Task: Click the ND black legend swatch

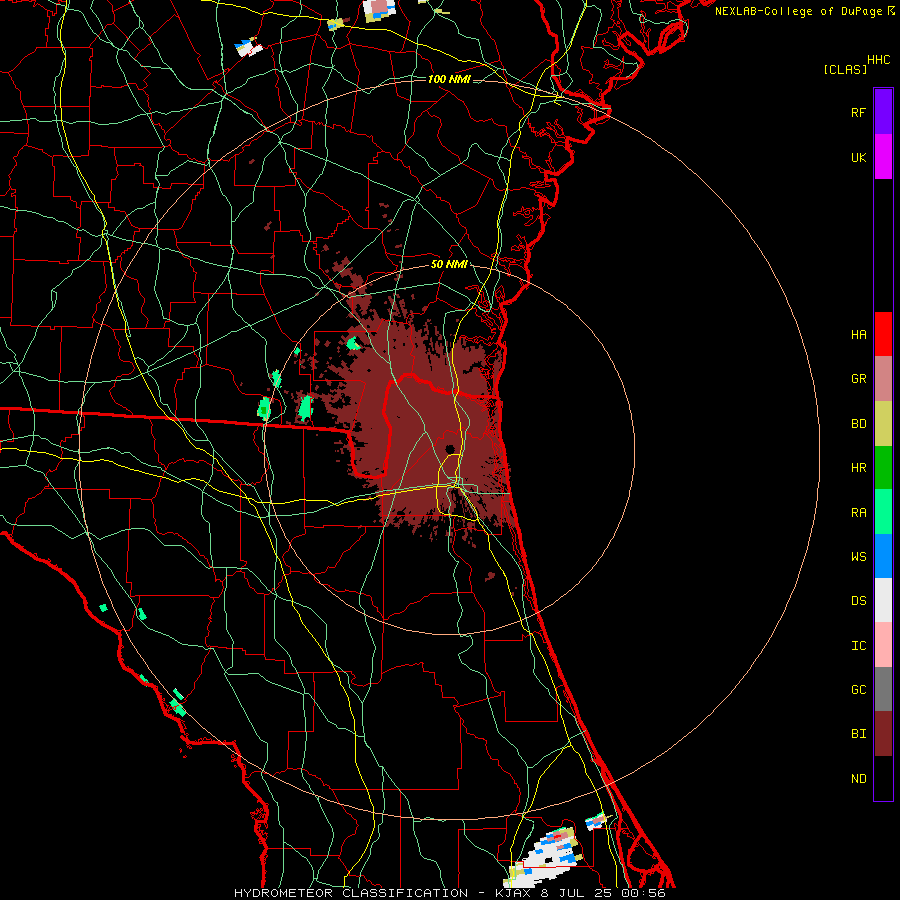Action: (883, 778)
